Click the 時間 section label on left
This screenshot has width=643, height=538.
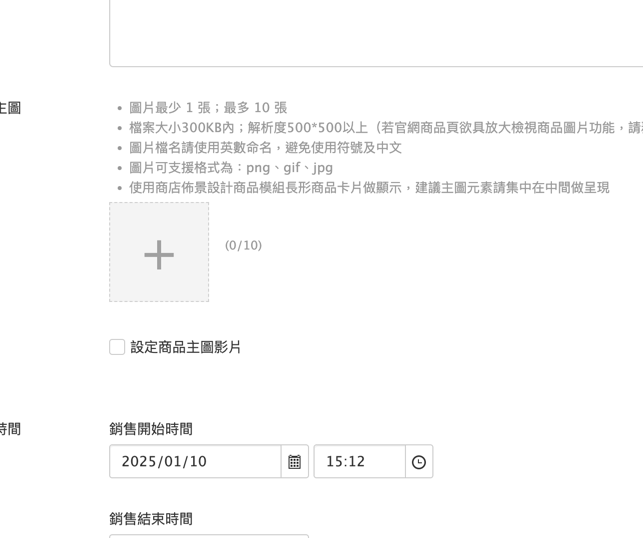(10, 429)
